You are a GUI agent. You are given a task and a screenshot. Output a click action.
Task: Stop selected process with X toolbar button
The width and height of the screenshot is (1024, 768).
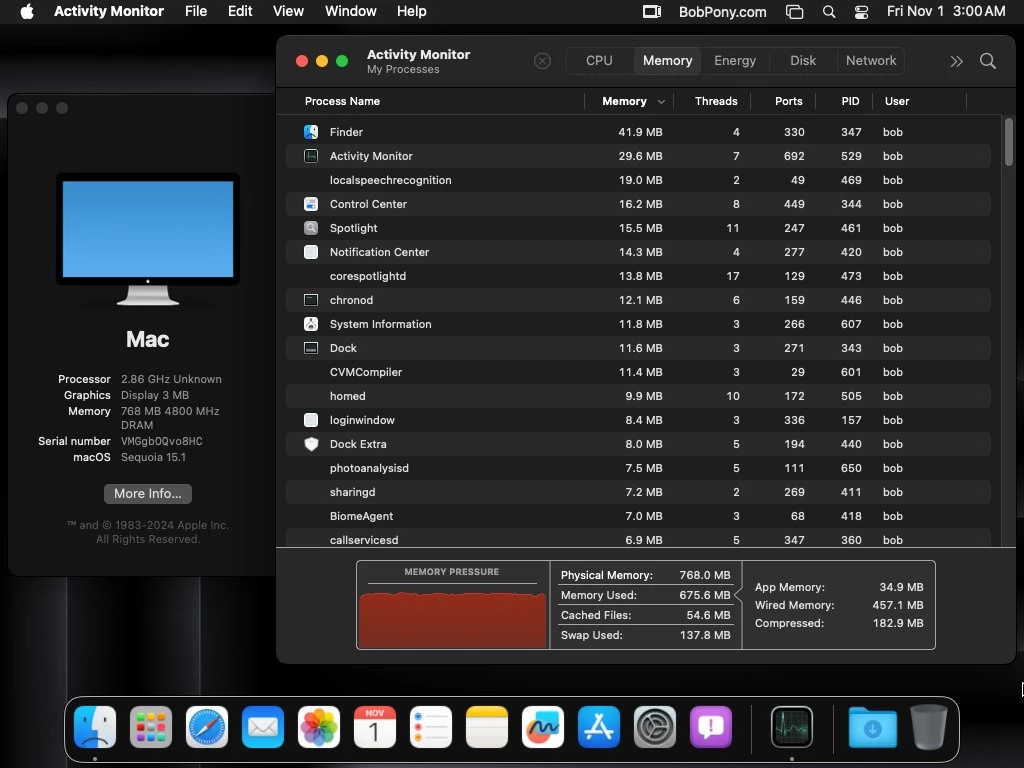click(x=542, y=61)
